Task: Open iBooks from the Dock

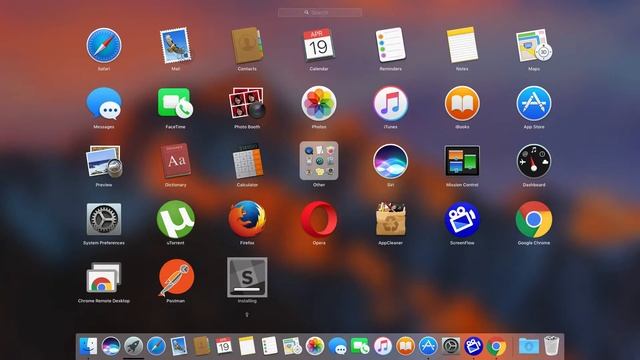Action: coord(405,347)
